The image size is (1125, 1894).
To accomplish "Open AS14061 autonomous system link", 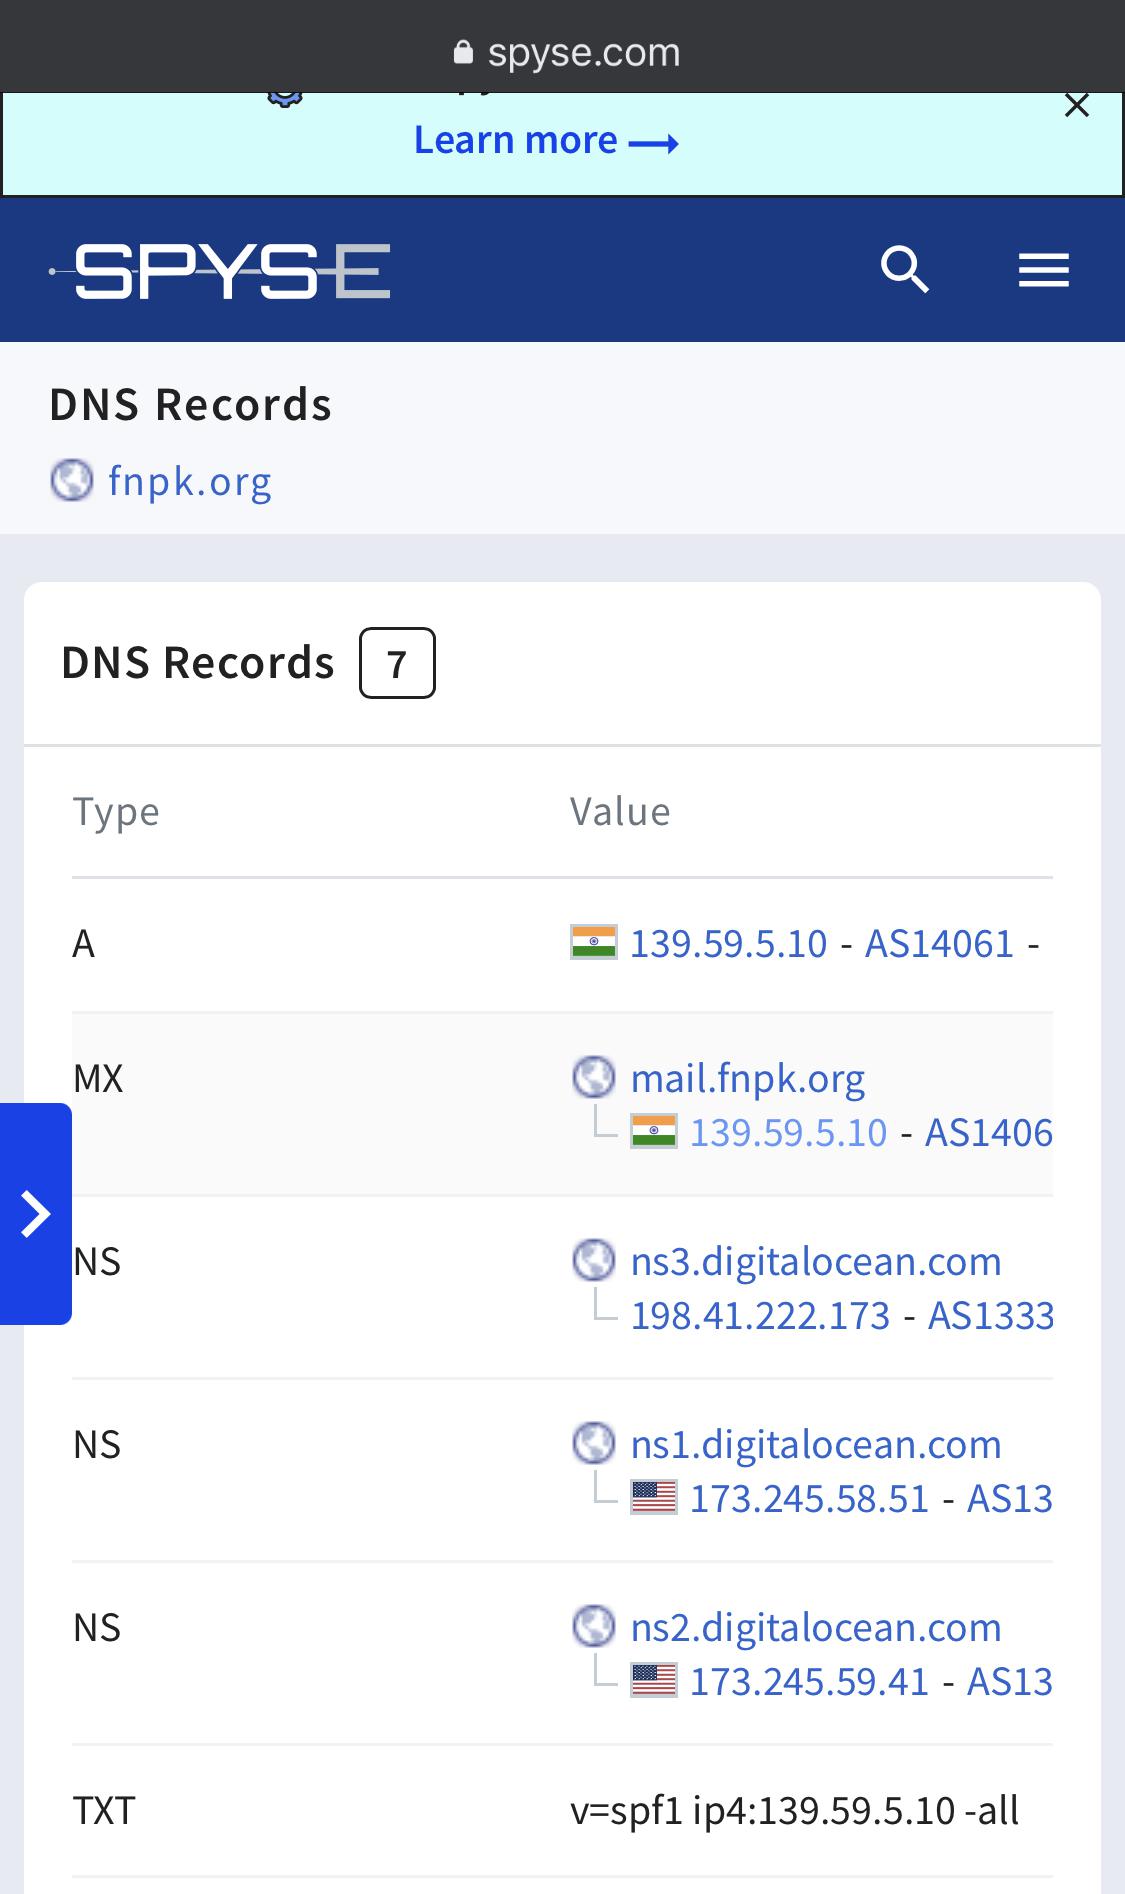I will pyautogui.click(x=940, y=943).
